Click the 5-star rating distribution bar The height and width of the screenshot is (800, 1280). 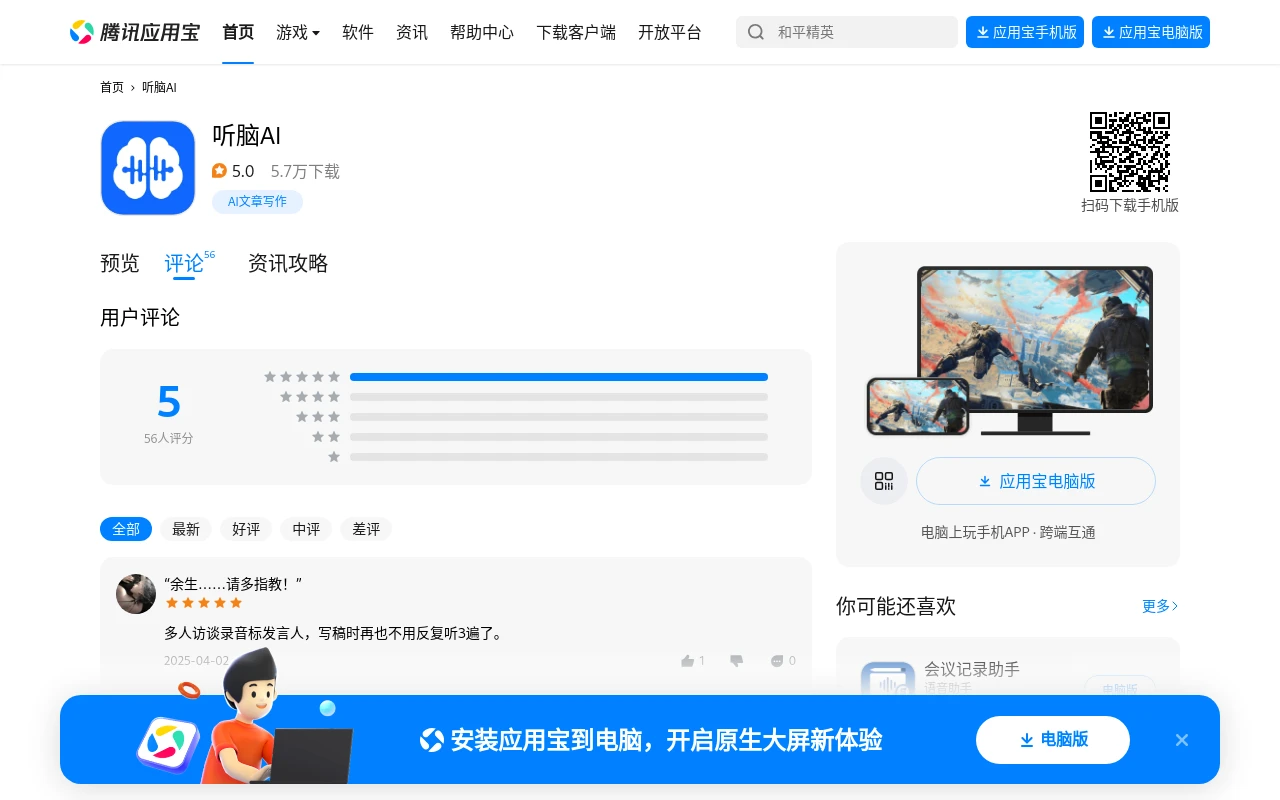point(558,377)
